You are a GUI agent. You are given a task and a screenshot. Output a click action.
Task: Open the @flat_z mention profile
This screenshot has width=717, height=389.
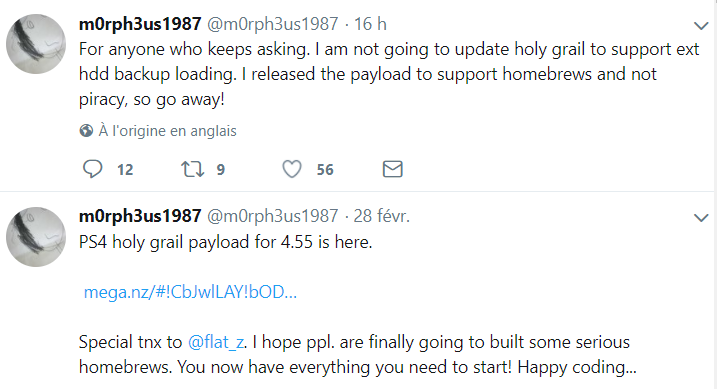click(216, 342)
